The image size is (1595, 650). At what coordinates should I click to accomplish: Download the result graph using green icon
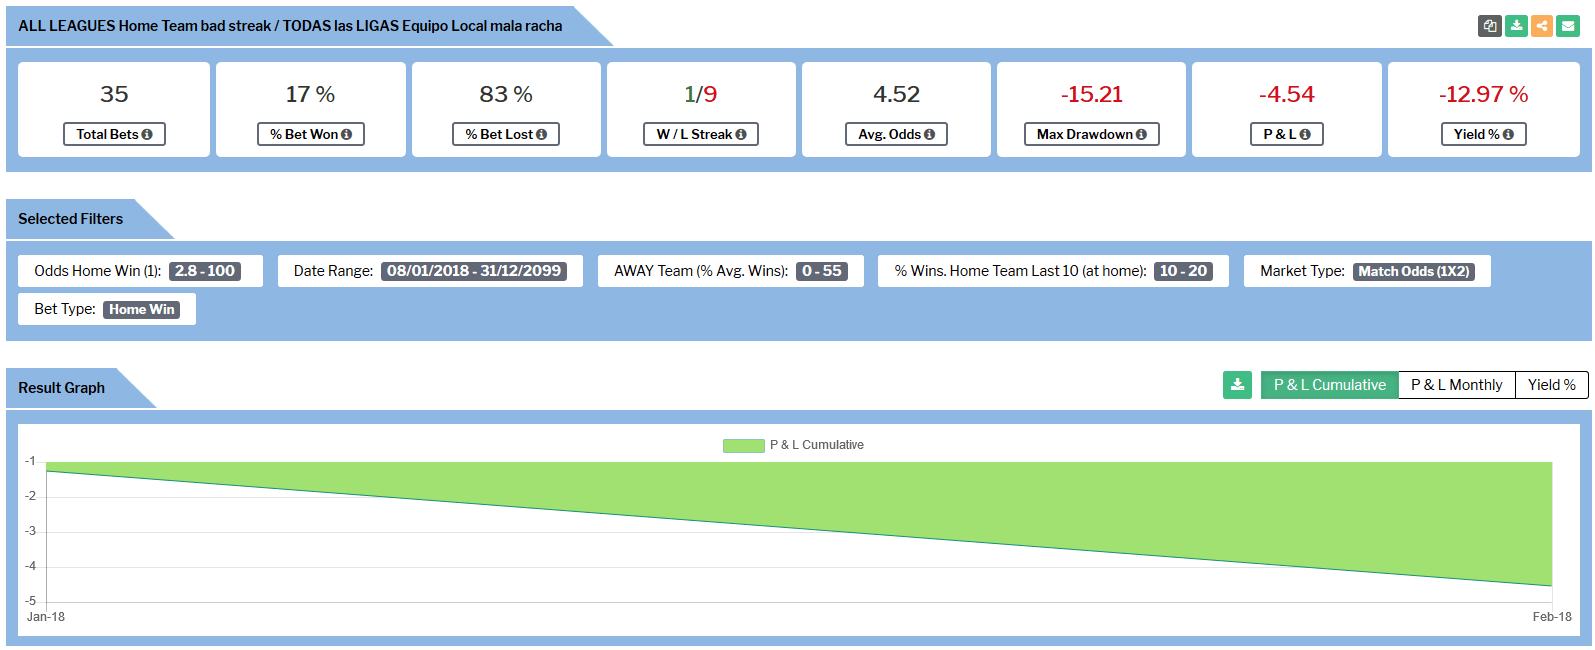click(1237, 385)
